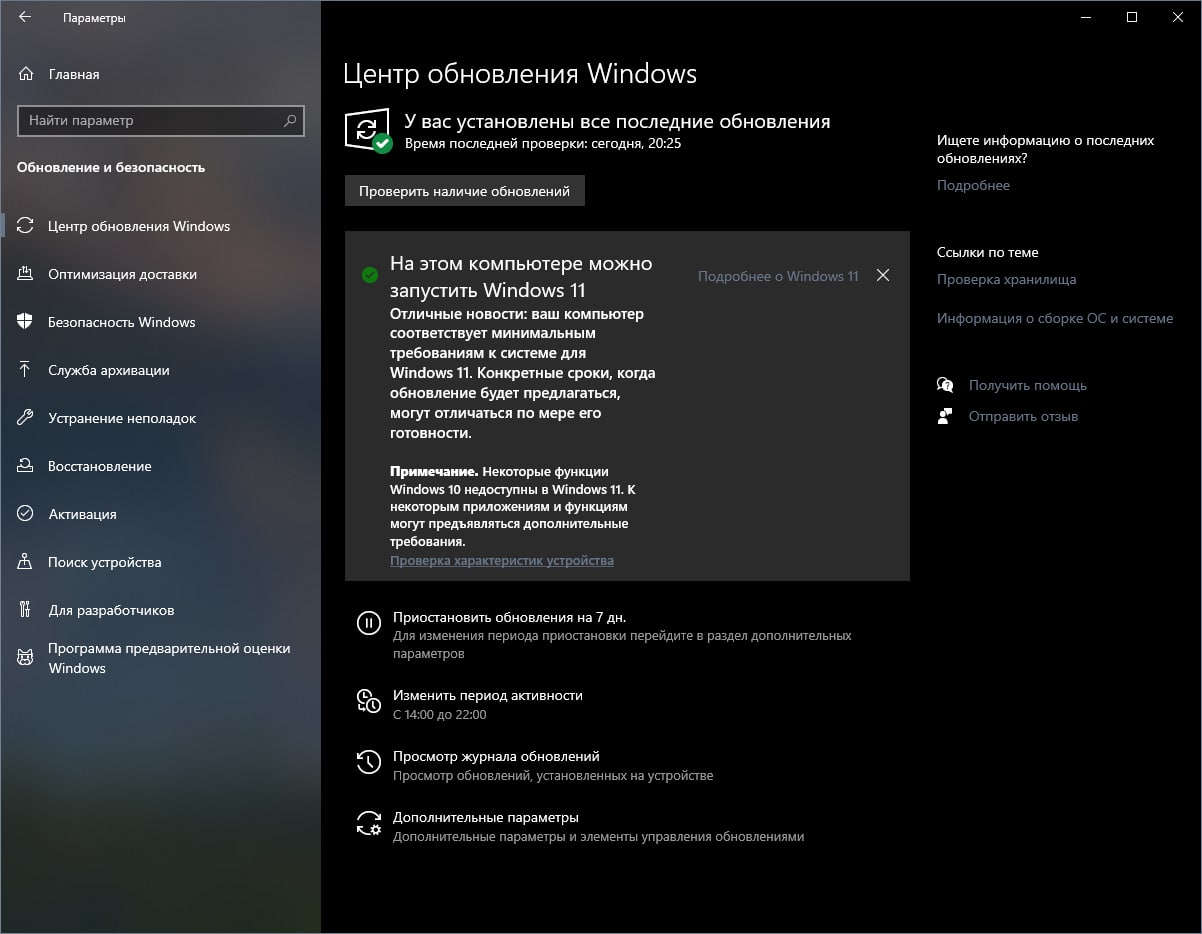Click the Поиск устройства locator icon

(x=26, y=562)
